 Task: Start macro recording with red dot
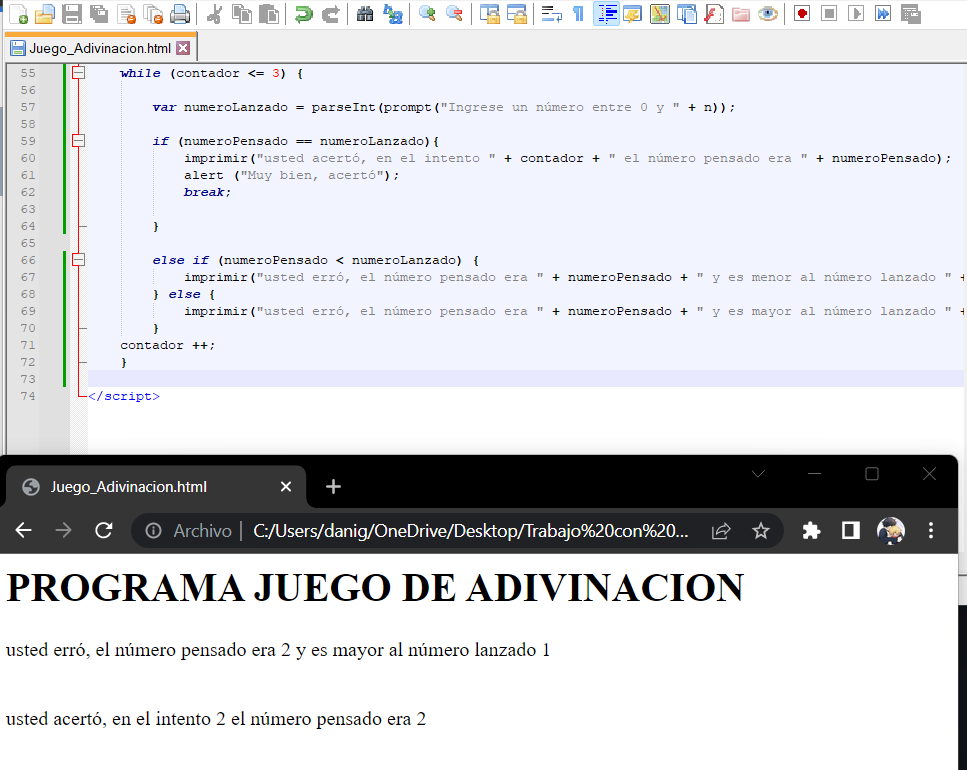coord(802,14)
